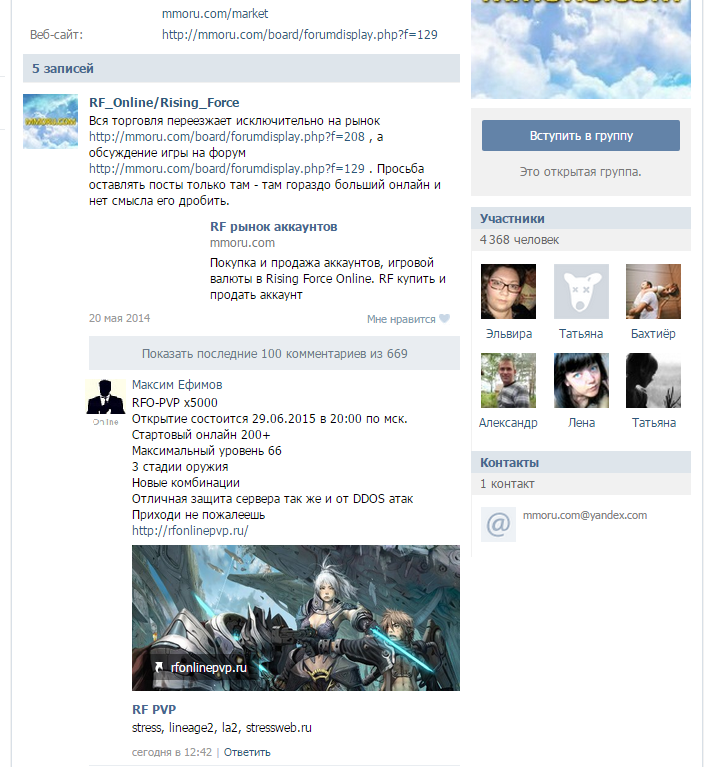This screenshot has height=767, width=713.
Task: Click the external link arrow icon on rfonlinepvp.ru
Action: (158, 667)
